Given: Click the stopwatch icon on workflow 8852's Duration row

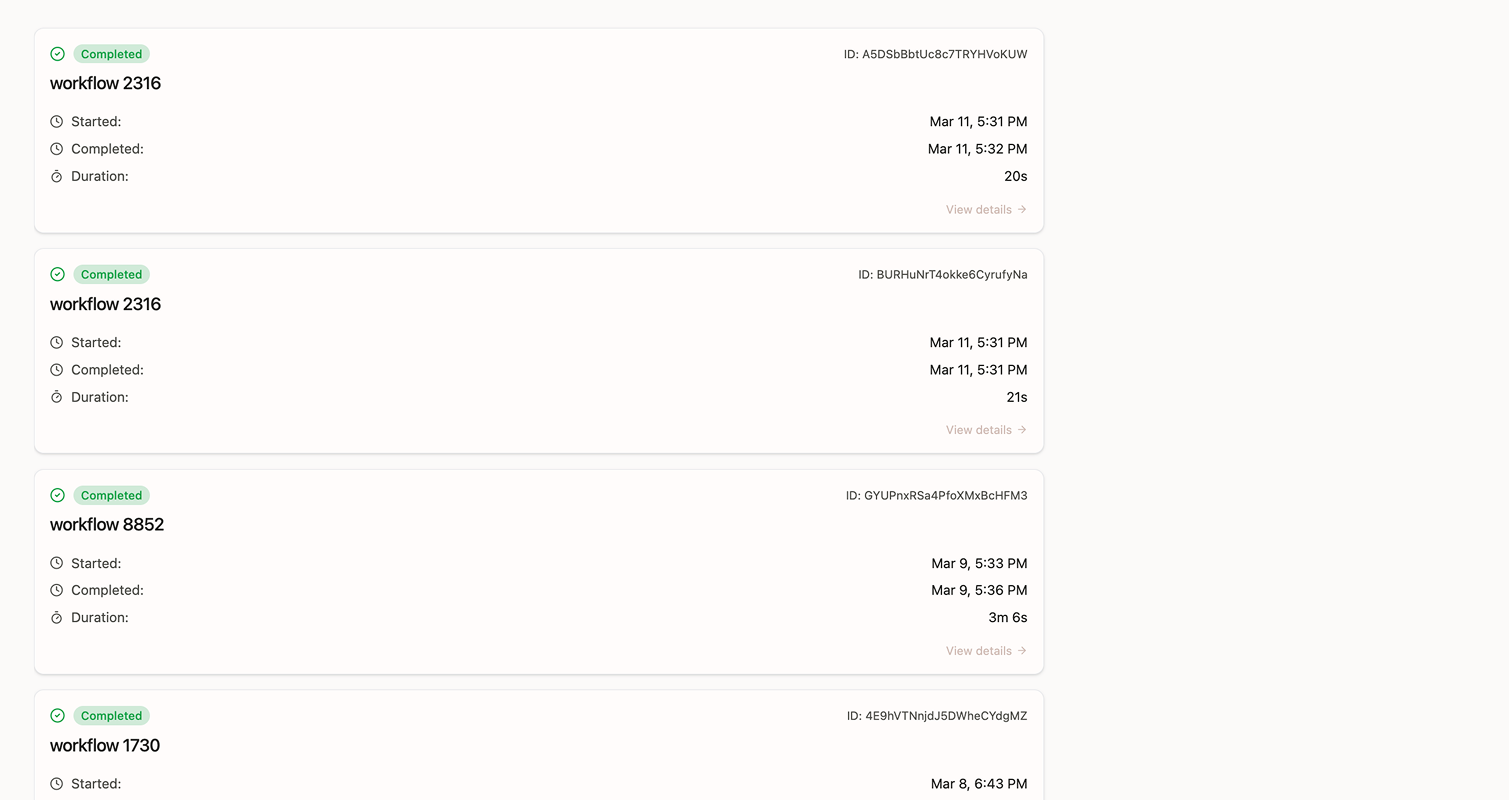Looking at the screenshot, I should 57,617.
